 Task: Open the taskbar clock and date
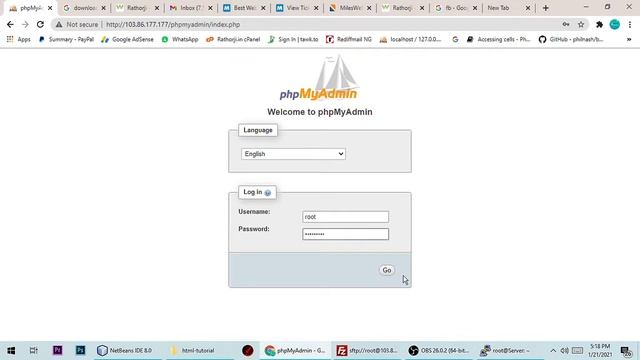600,351
